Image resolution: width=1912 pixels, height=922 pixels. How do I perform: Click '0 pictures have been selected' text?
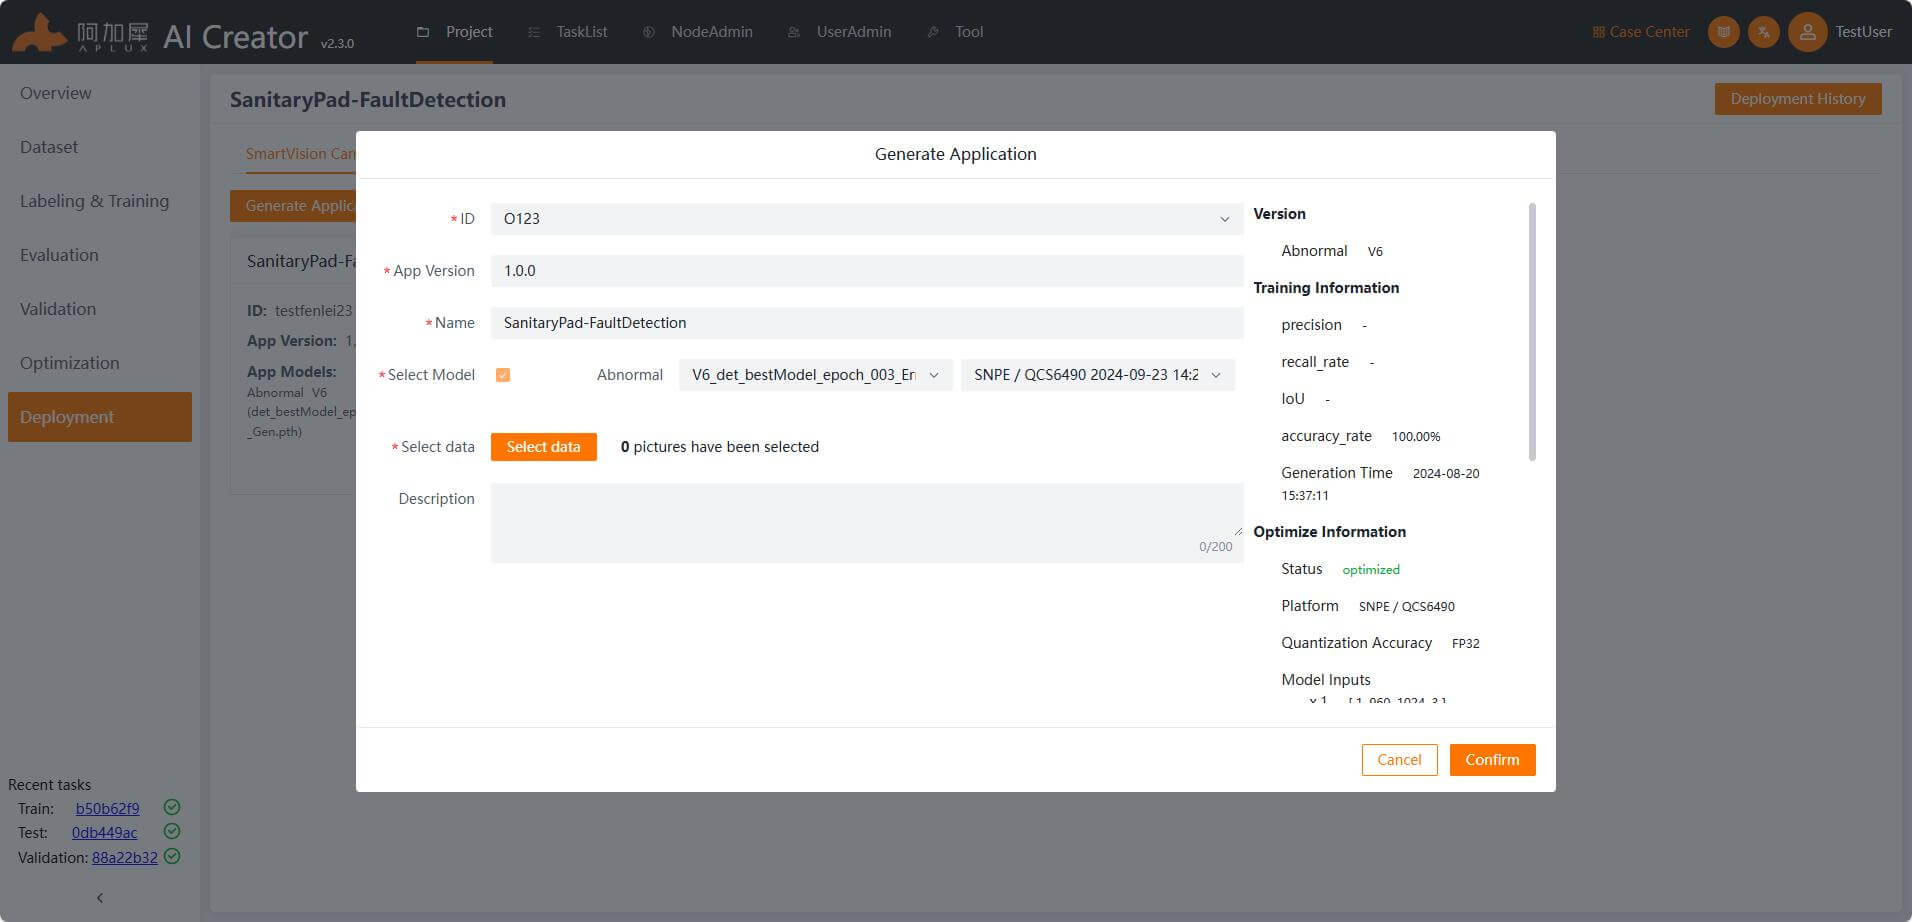(x=720, y=447)
